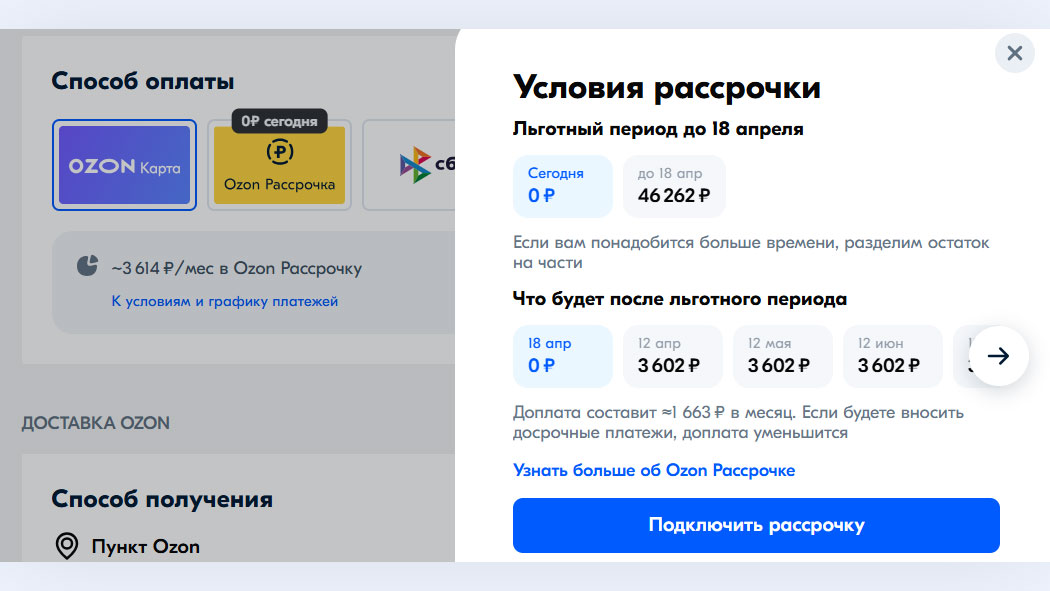Viewport: 1050px width, 591px height.
Task: Select the 12 мая payment tile
Action: [782, 355]
